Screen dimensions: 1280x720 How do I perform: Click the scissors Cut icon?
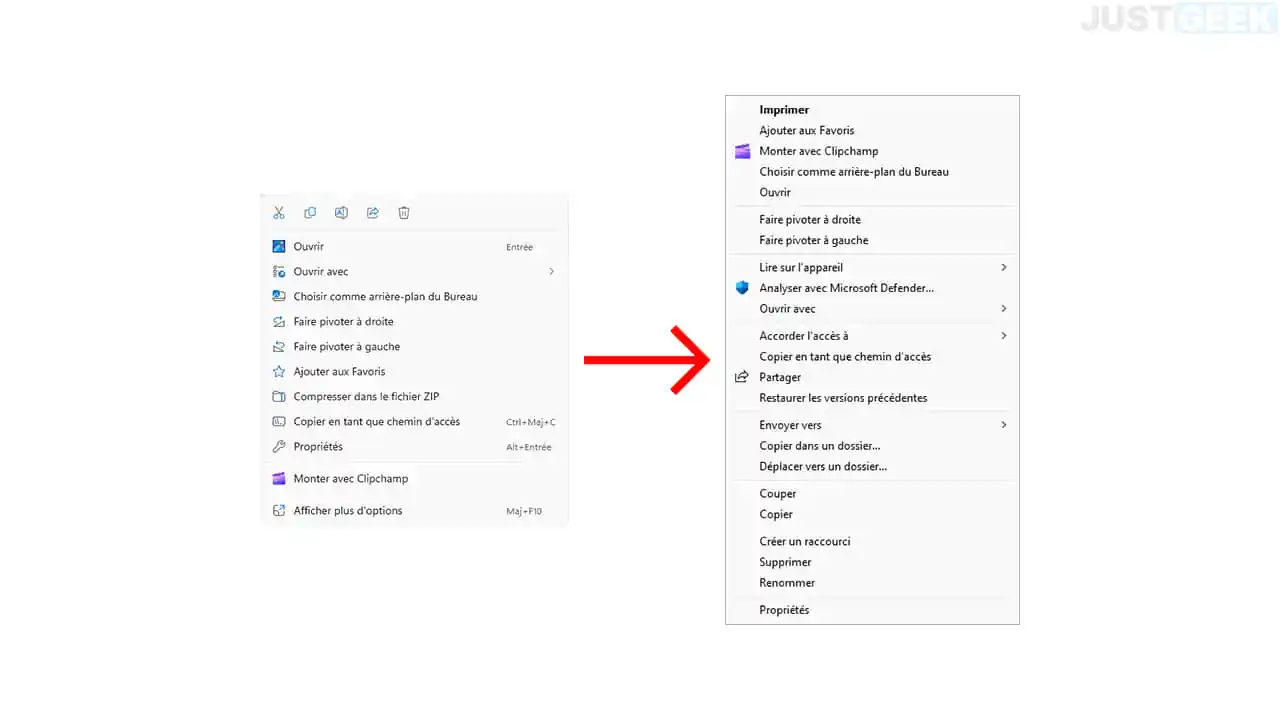[279, 212]
